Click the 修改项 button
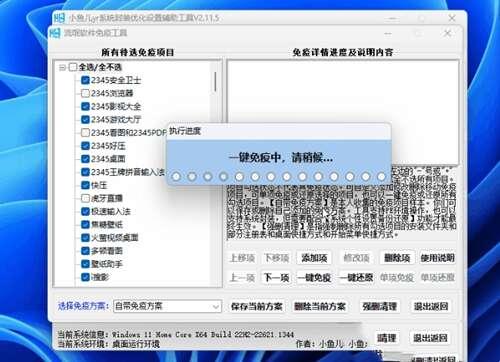The width and height of the screenshot is (500, 362). (356, 258)
